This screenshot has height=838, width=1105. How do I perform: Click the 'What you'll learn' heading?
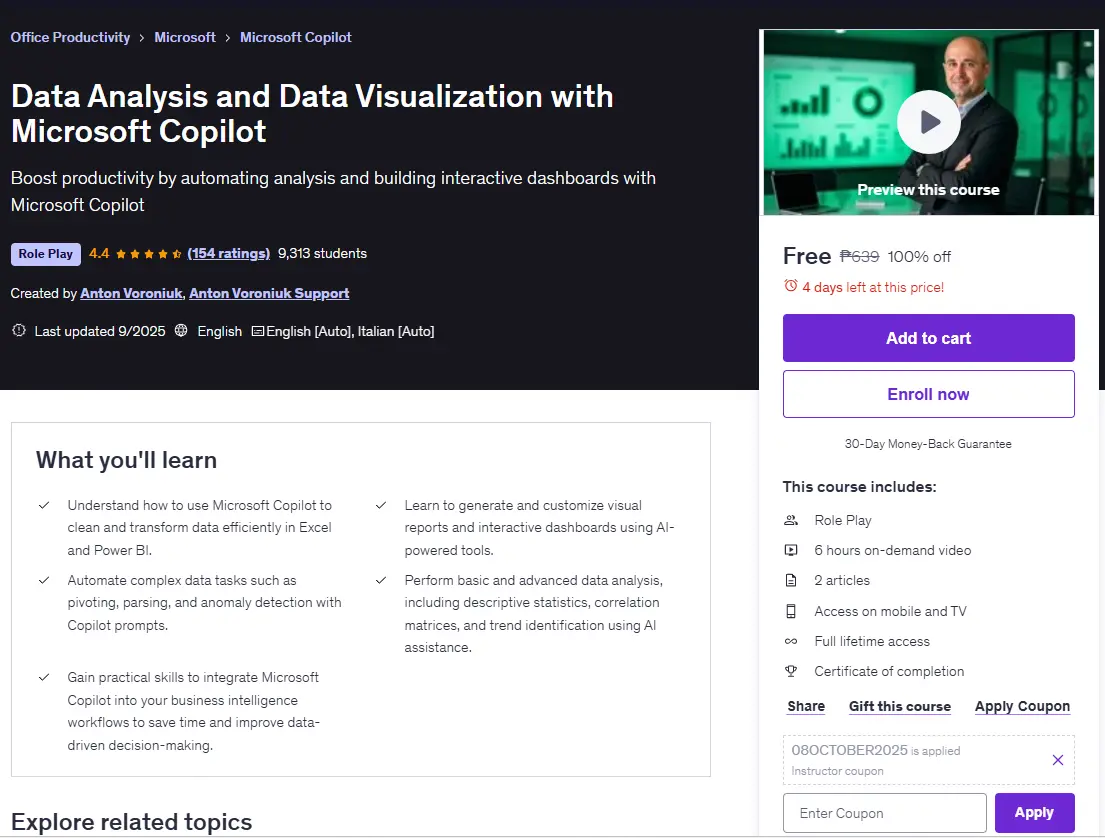[127, 460]
